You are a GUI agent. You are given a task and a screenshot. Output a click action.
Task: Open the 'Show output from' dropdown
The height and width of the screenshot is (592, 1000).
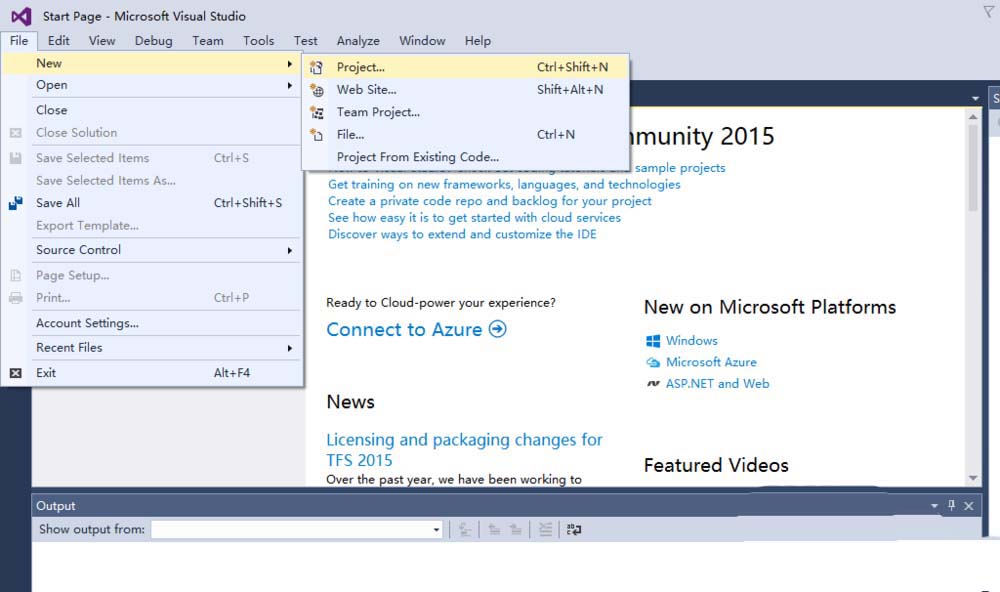436,530
